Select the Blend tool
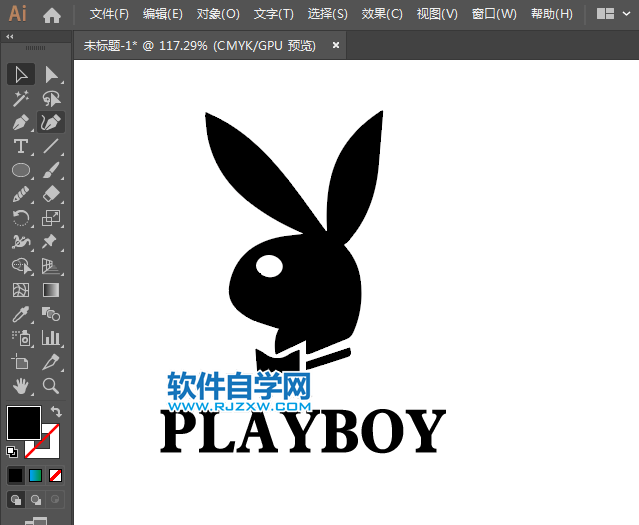The width and height of the screenshot is (639, 525). 51,314
